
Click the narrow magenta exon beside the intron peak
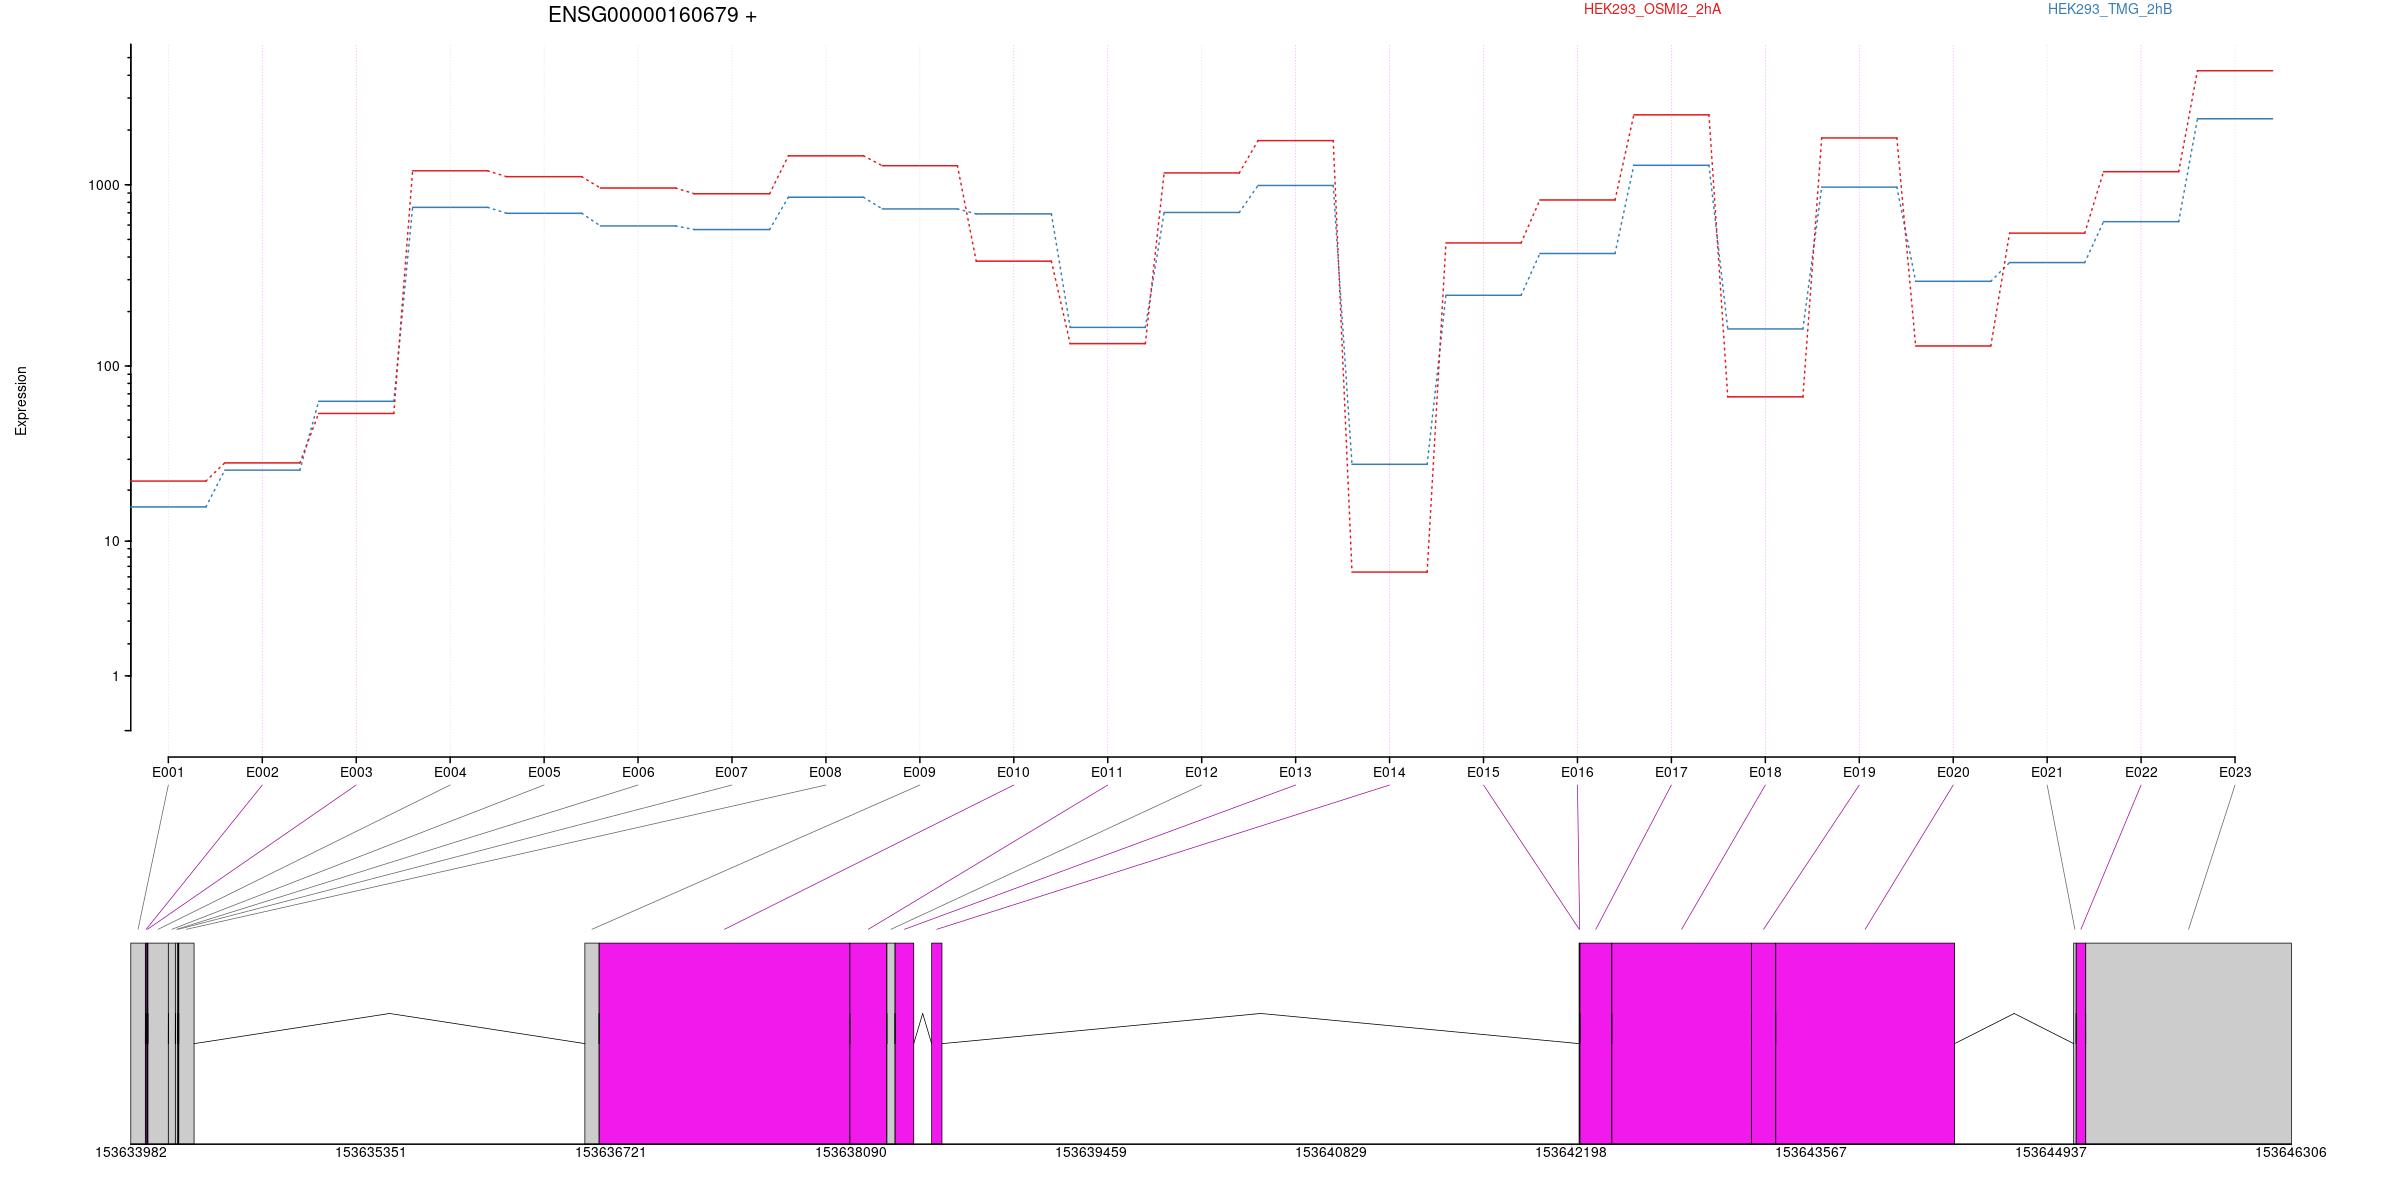click(936, 1043)
